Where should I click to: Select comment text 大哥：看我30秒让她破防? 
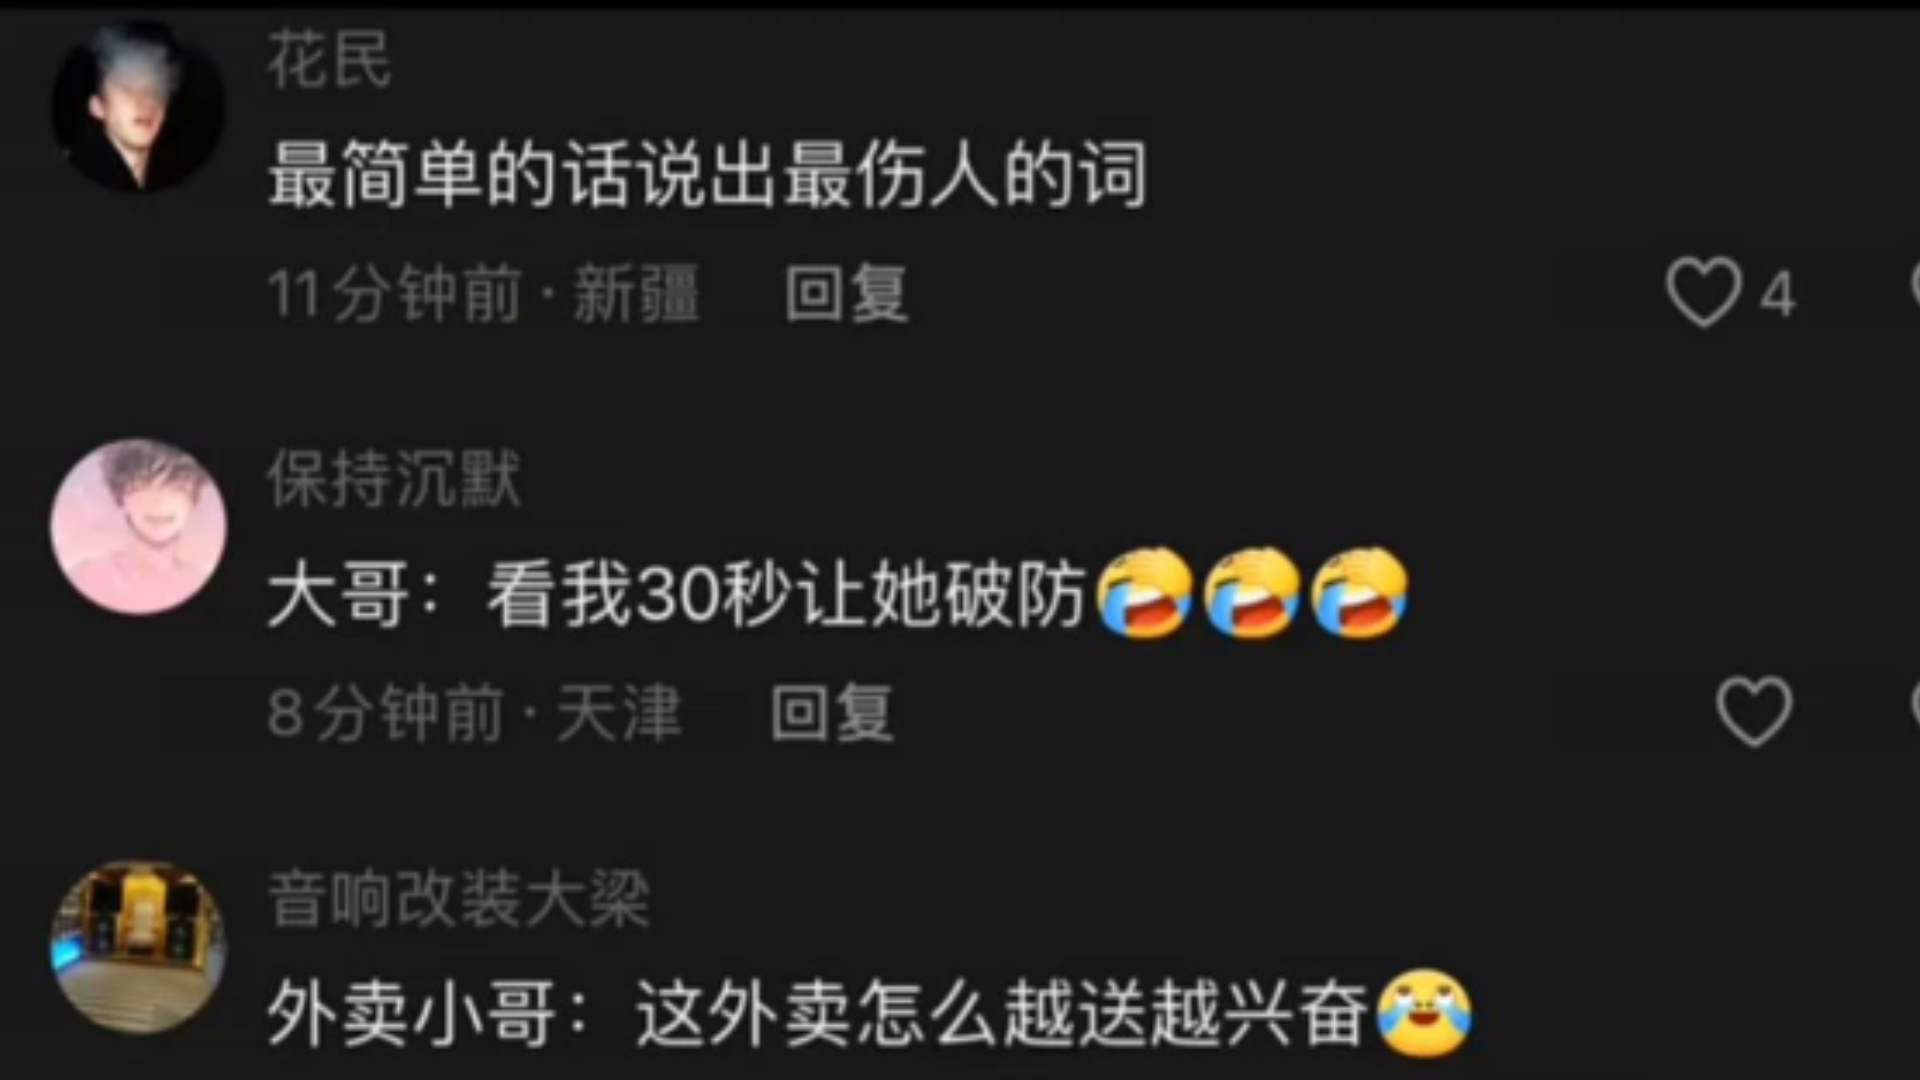[x=677, y=595]
